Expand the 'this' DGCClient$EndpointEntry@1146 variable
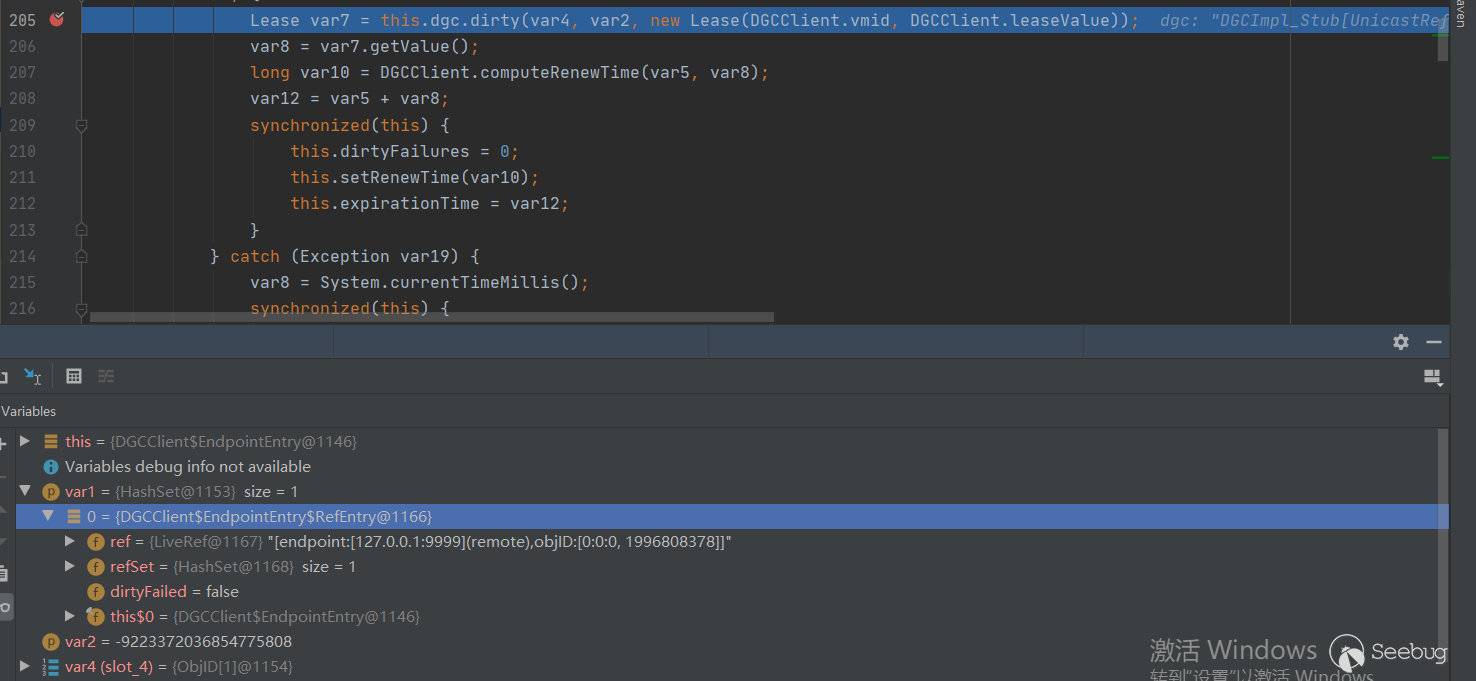 click(25, 441)
